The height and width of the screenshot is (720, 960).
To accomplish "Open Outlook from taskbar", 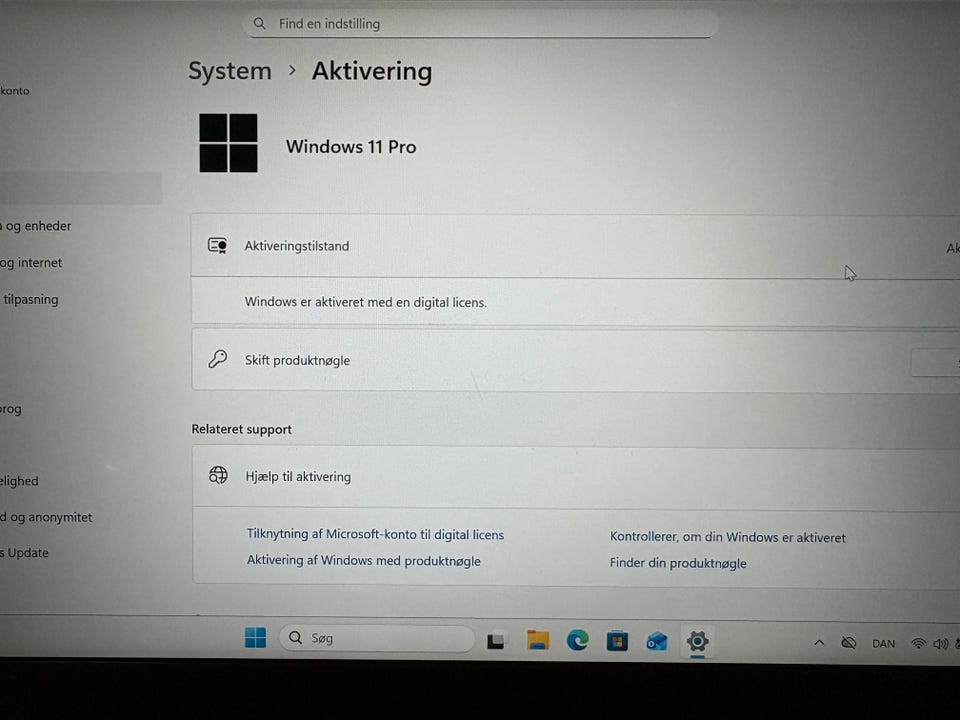I will 657,642.
